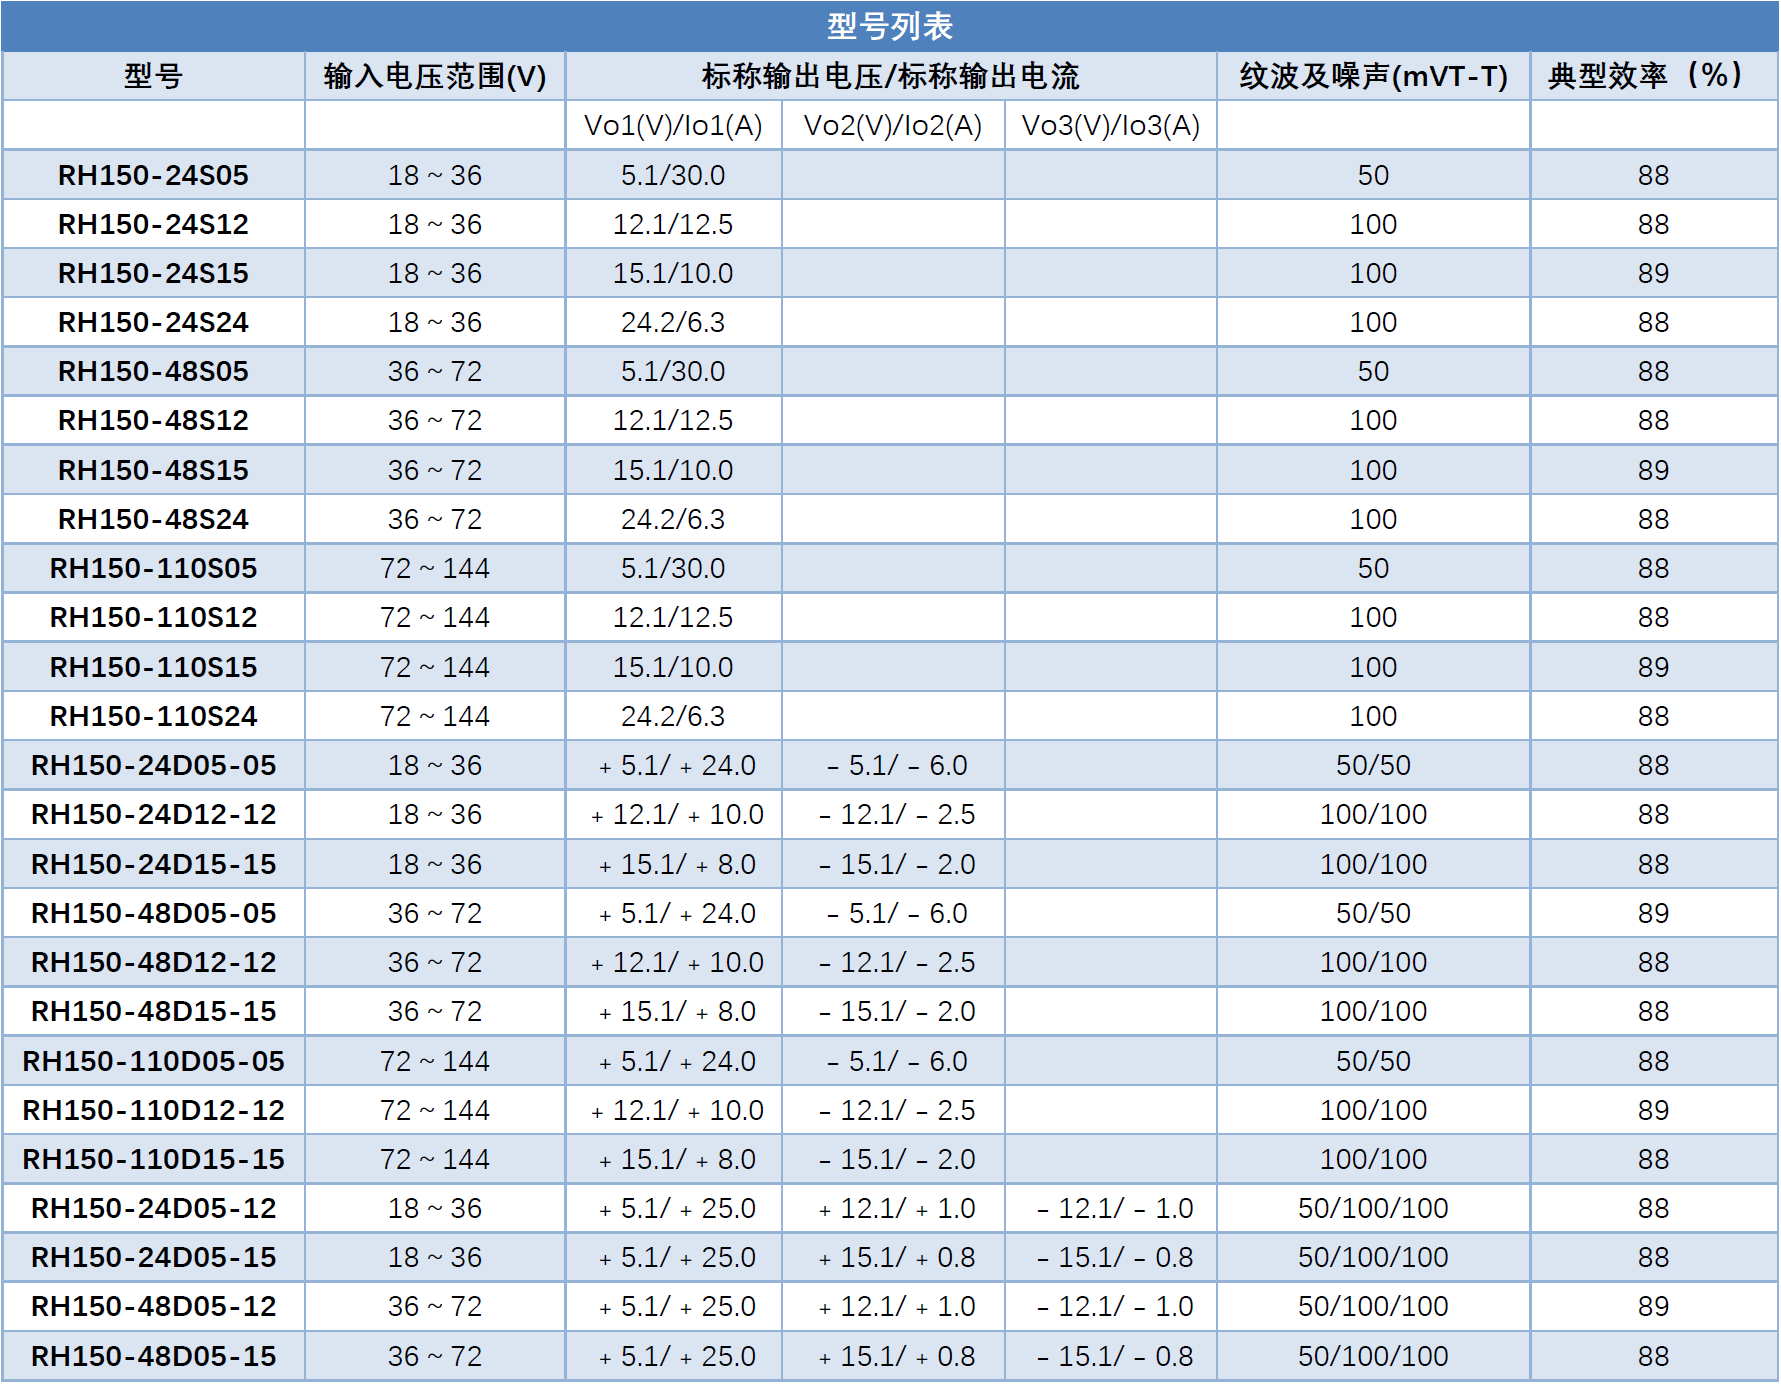This screenshot has height=1385, width=1781.
Task: Click ripple value 100 in RH150-24S24 row
Action: 1373,322
